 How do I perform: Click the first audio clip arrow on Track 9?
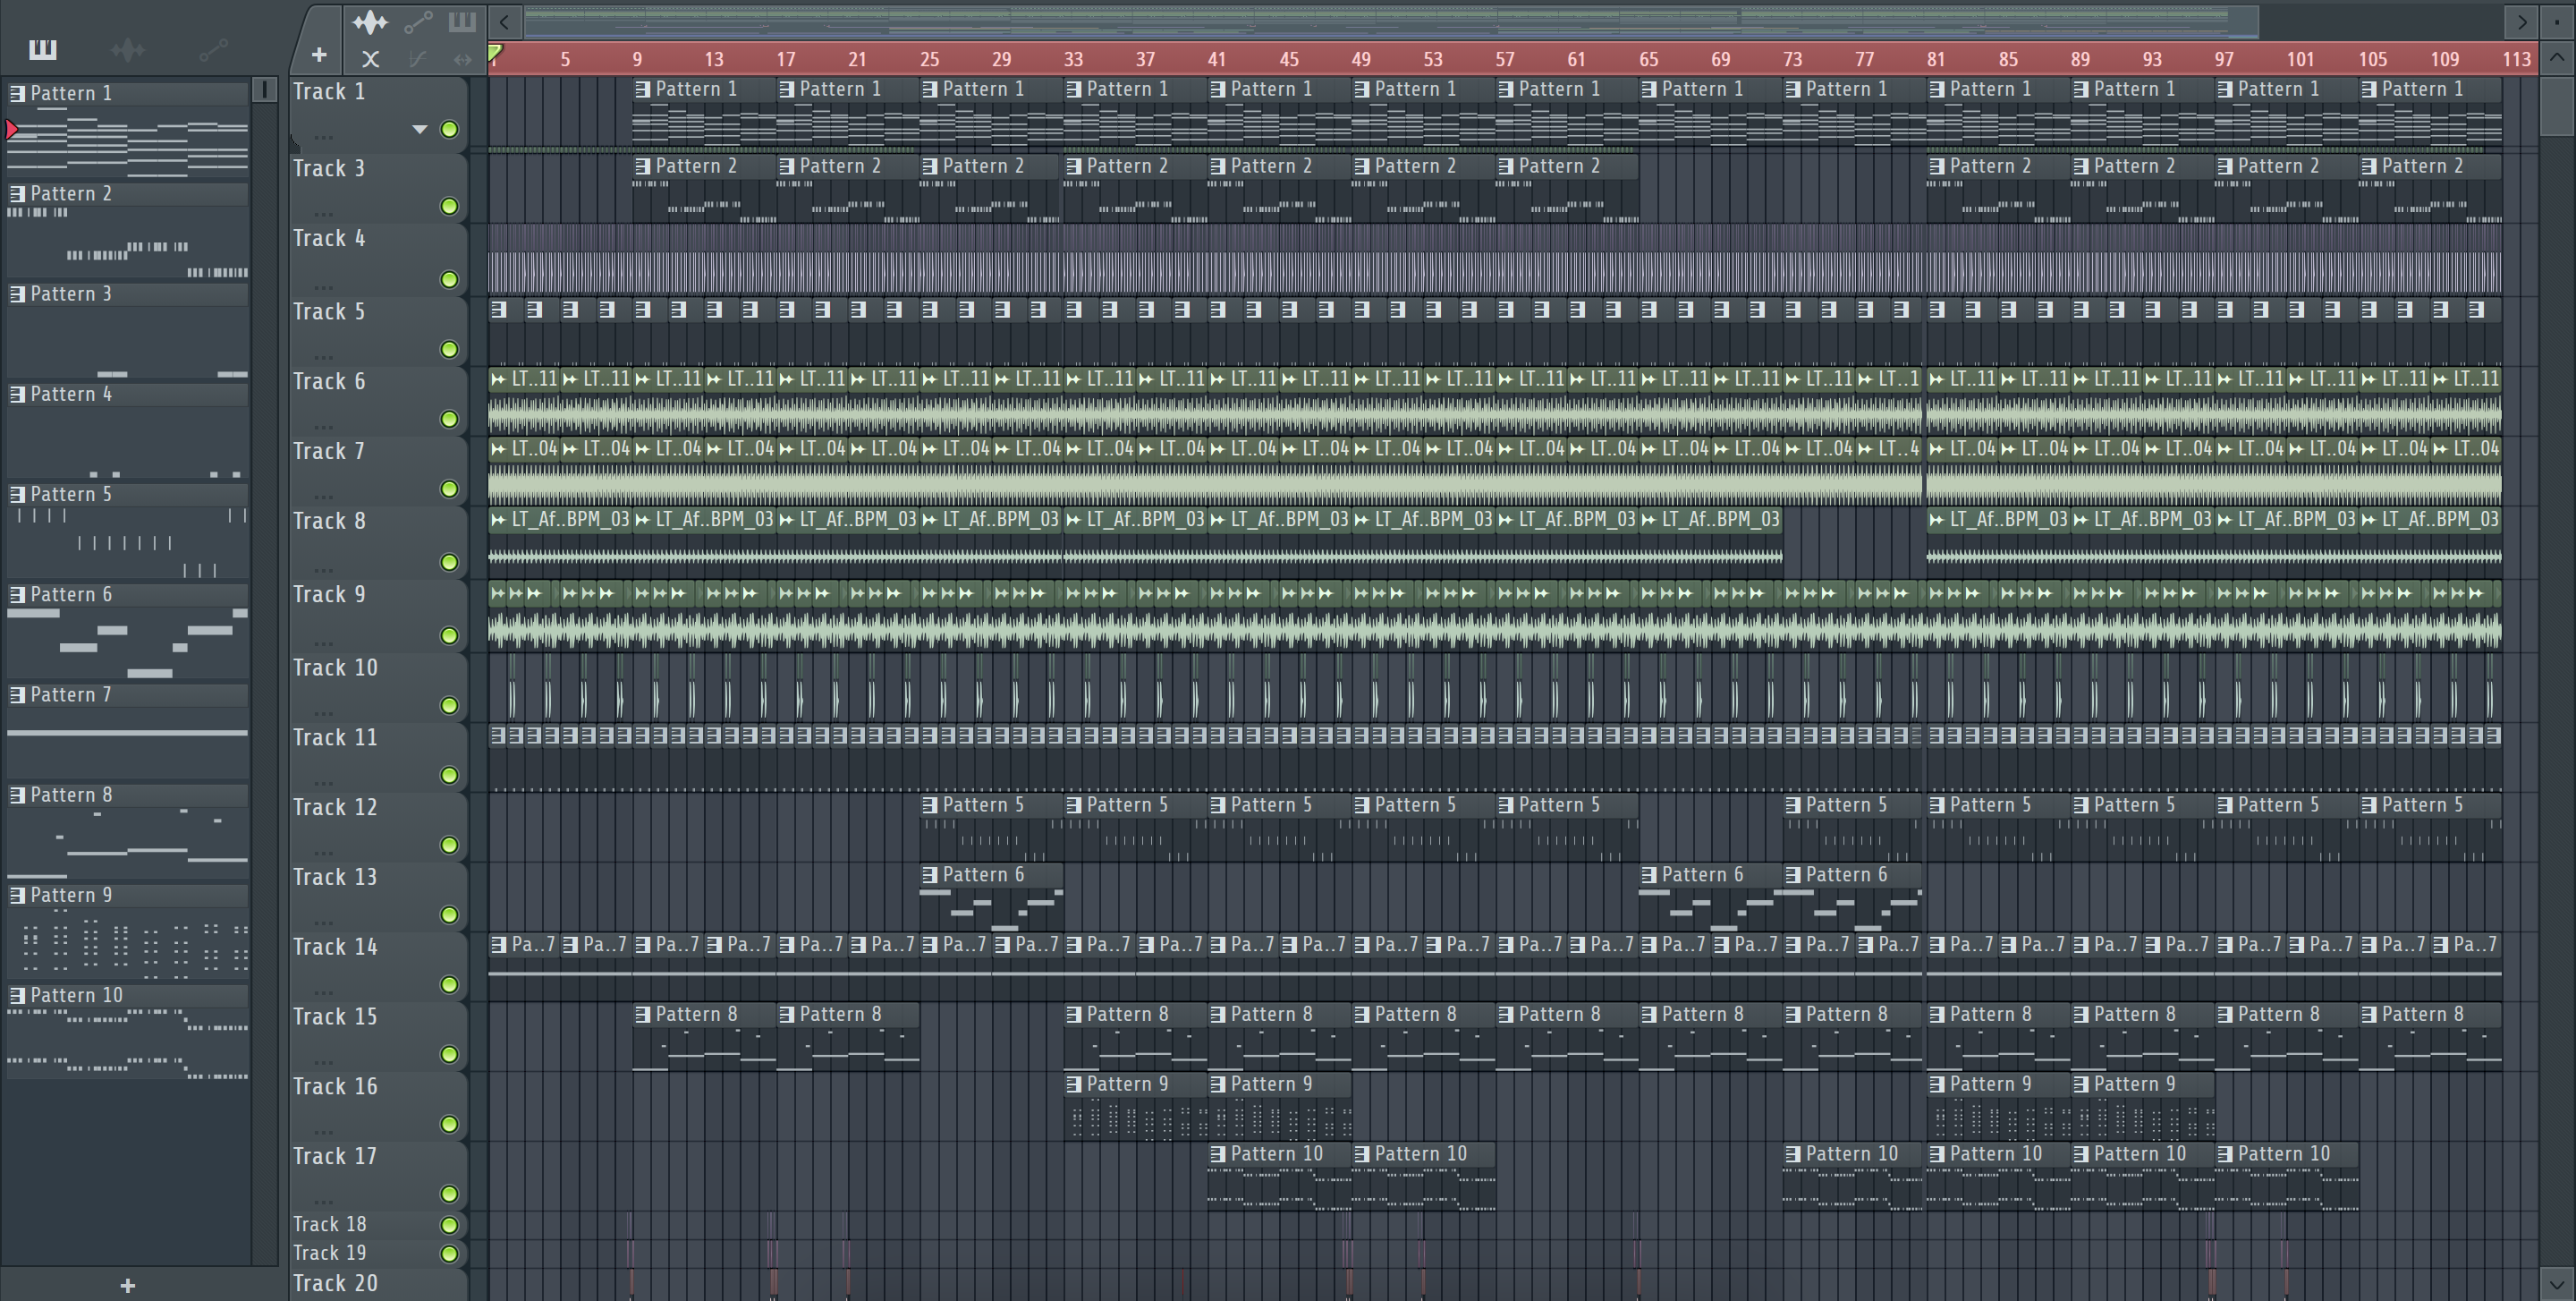tap(497, 593)
